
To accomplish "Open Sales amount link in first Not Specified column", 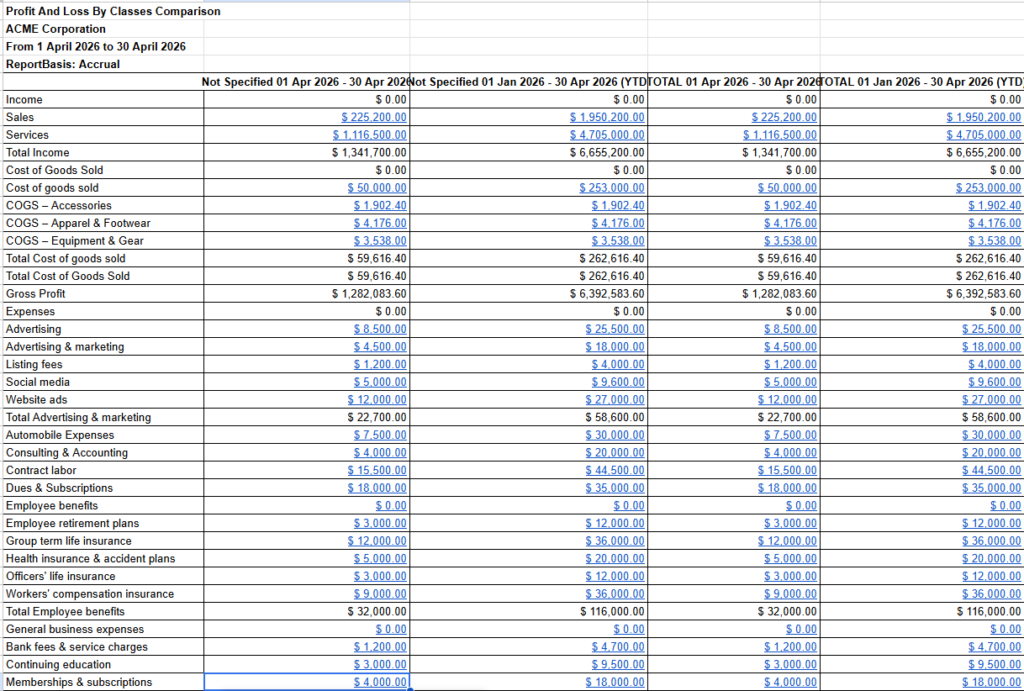I will coord(374,117).
